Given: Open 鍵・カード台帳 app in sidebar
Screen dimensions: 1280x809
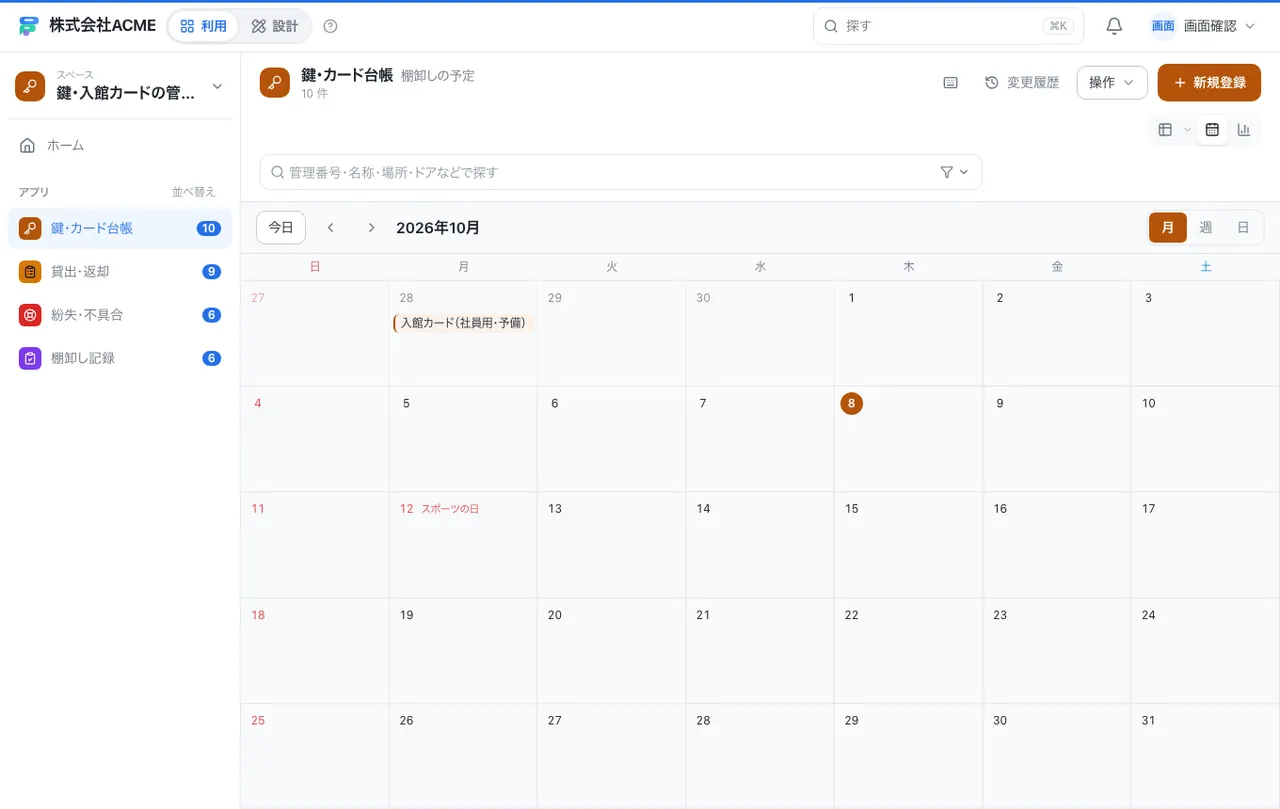Looking at the screenshot, I should tap(120, 228).
